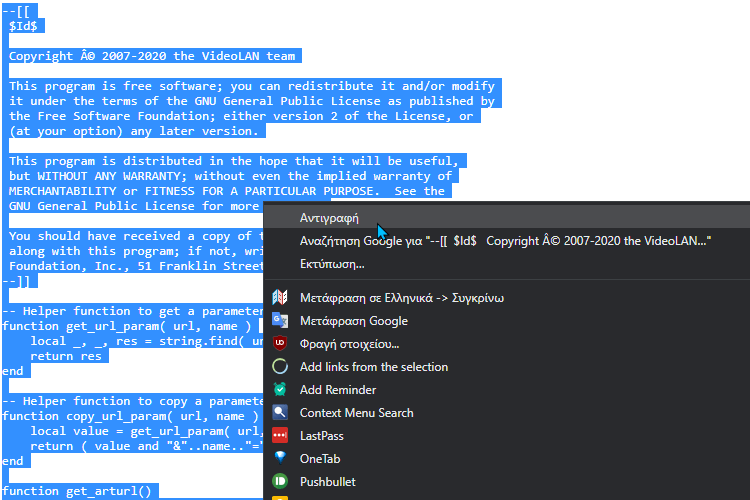Select the LastPass menu entry

[507, 435]
